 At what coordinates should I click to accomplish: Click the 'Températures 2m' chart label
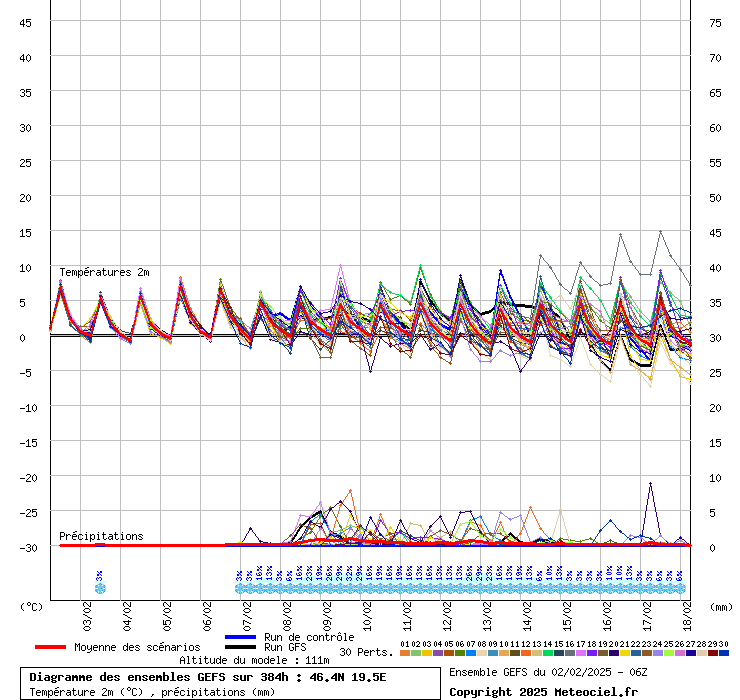(104, 272)
